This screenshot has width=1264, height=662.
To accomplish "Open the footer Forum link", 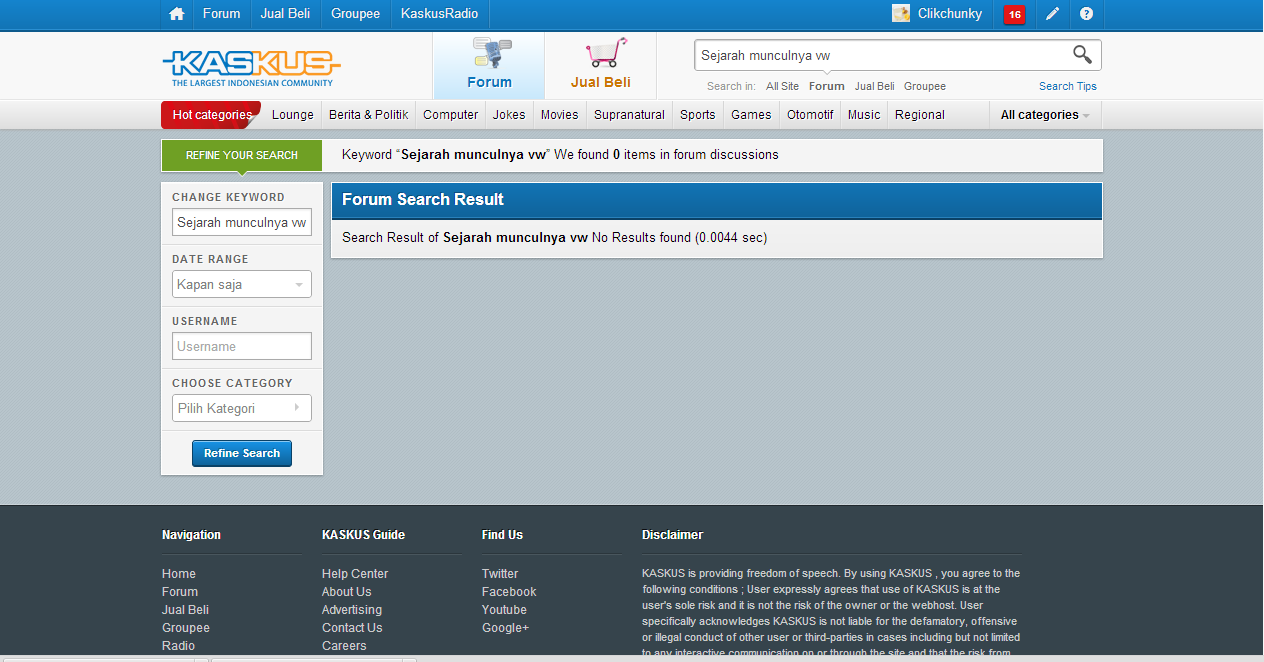I will (x=180, y=592).
